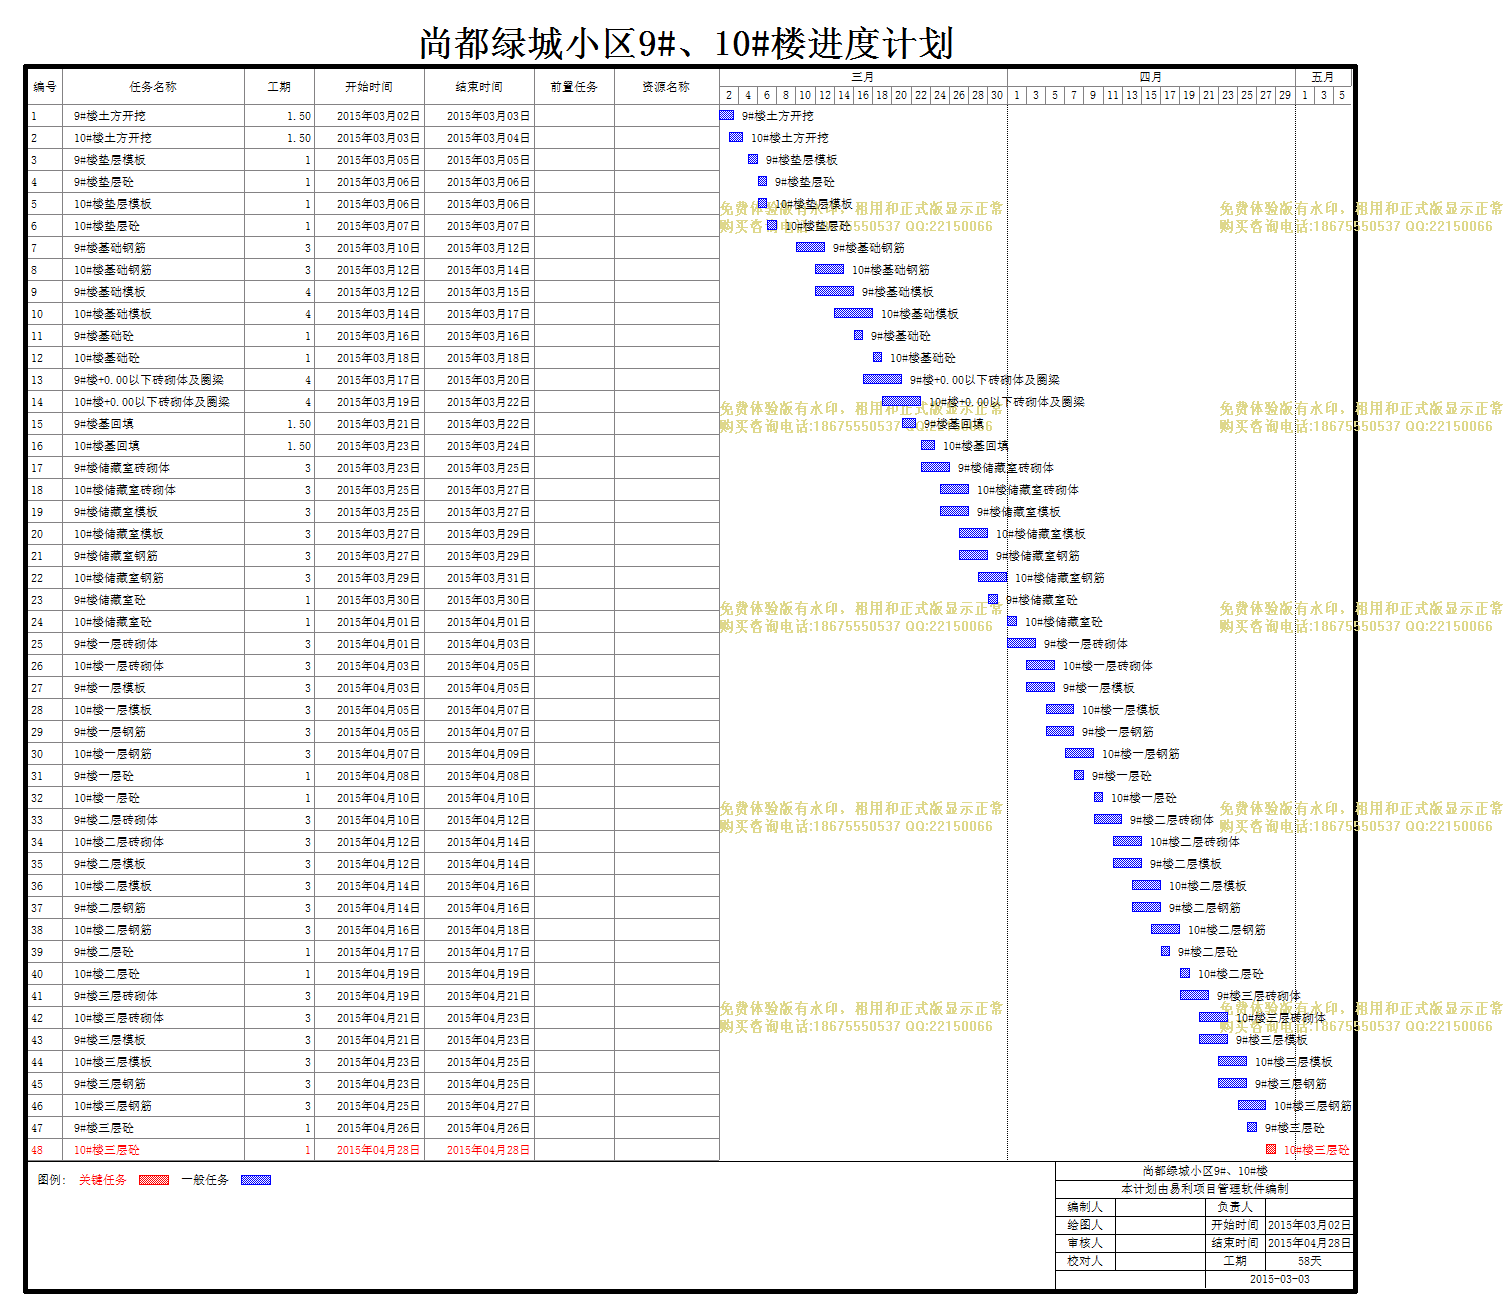Click the 工期 column header in the table
This screenshot has width=1503, height=1315.
(279, 87)
